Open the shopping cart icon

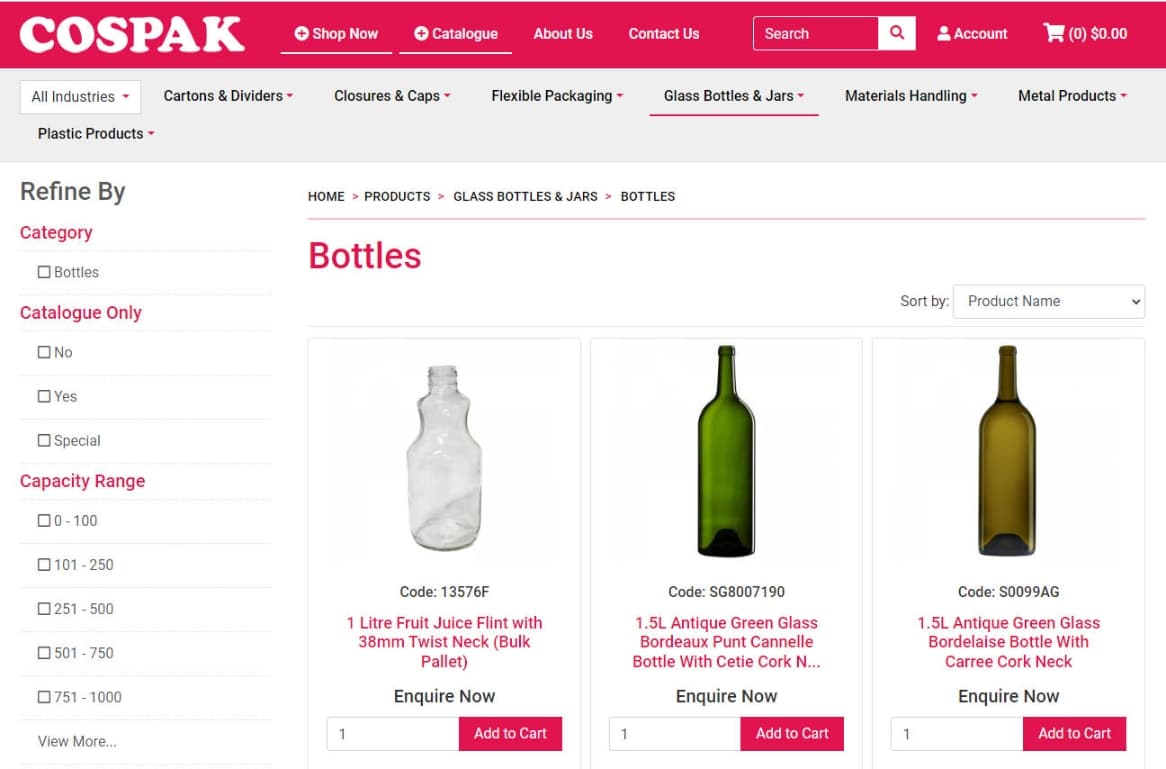tap(1054, 33)
